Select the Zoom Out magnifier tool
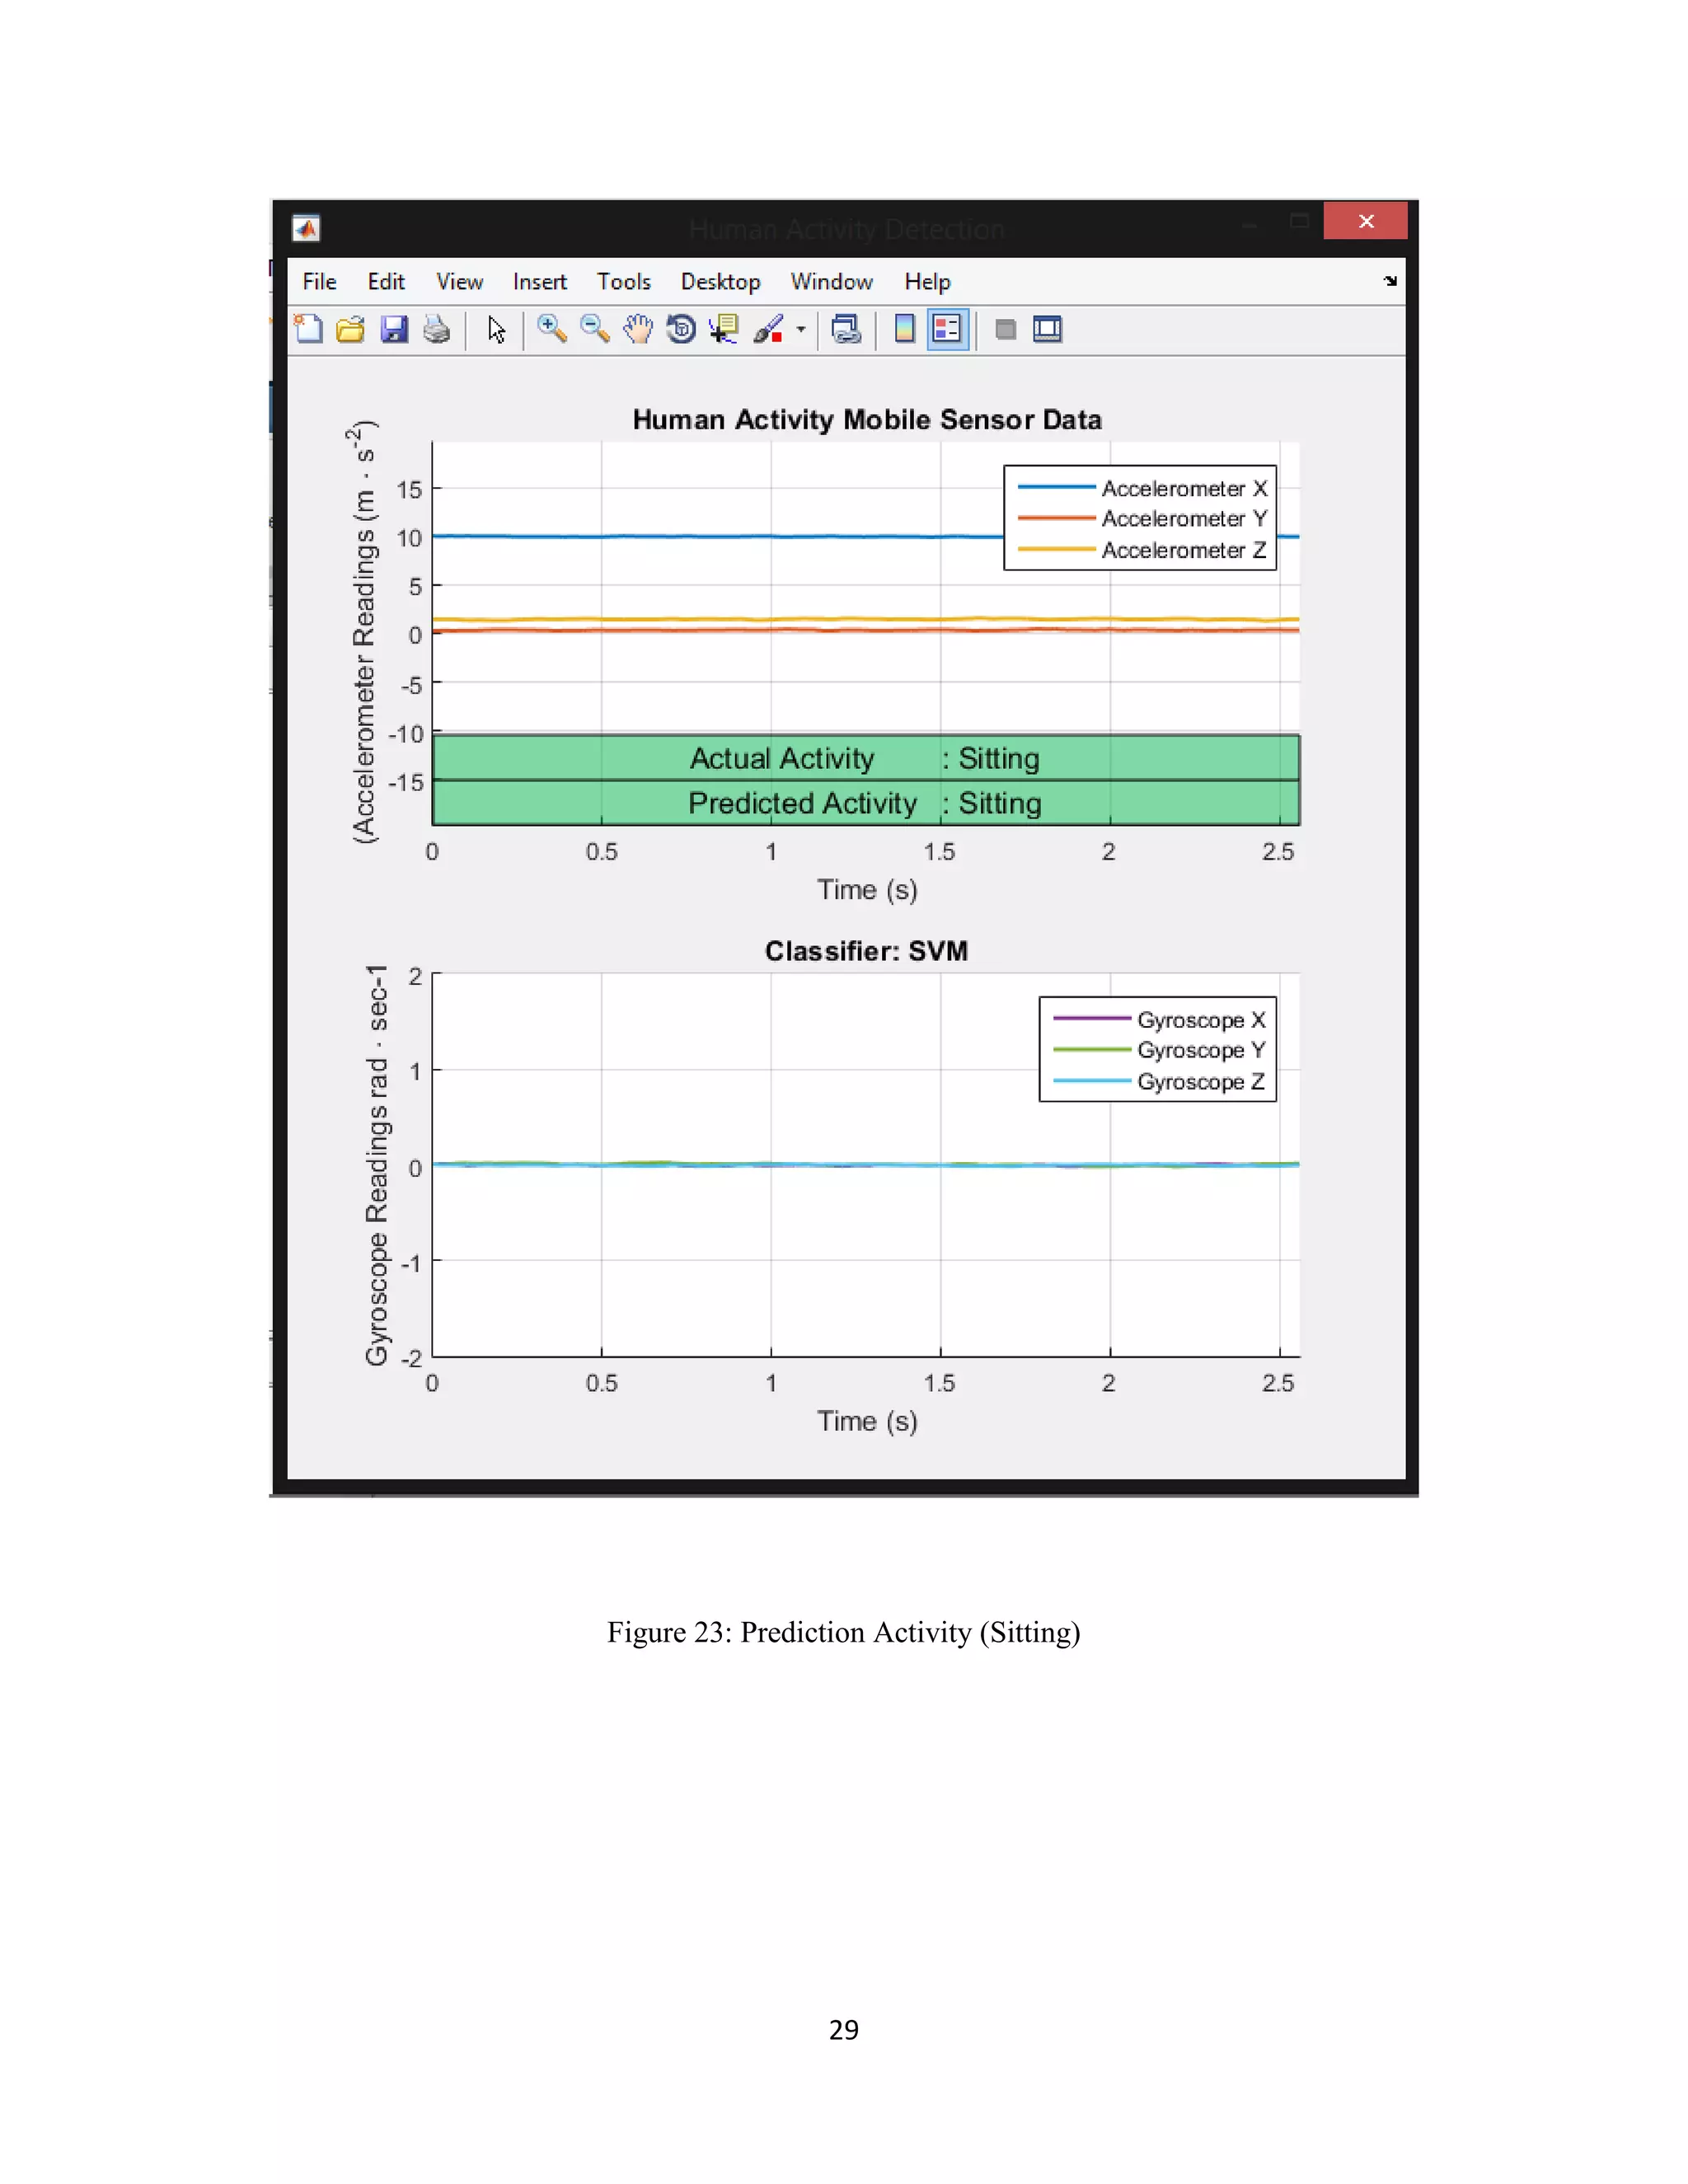Viewport: 1688px width, 2184px height. point(595,329)
